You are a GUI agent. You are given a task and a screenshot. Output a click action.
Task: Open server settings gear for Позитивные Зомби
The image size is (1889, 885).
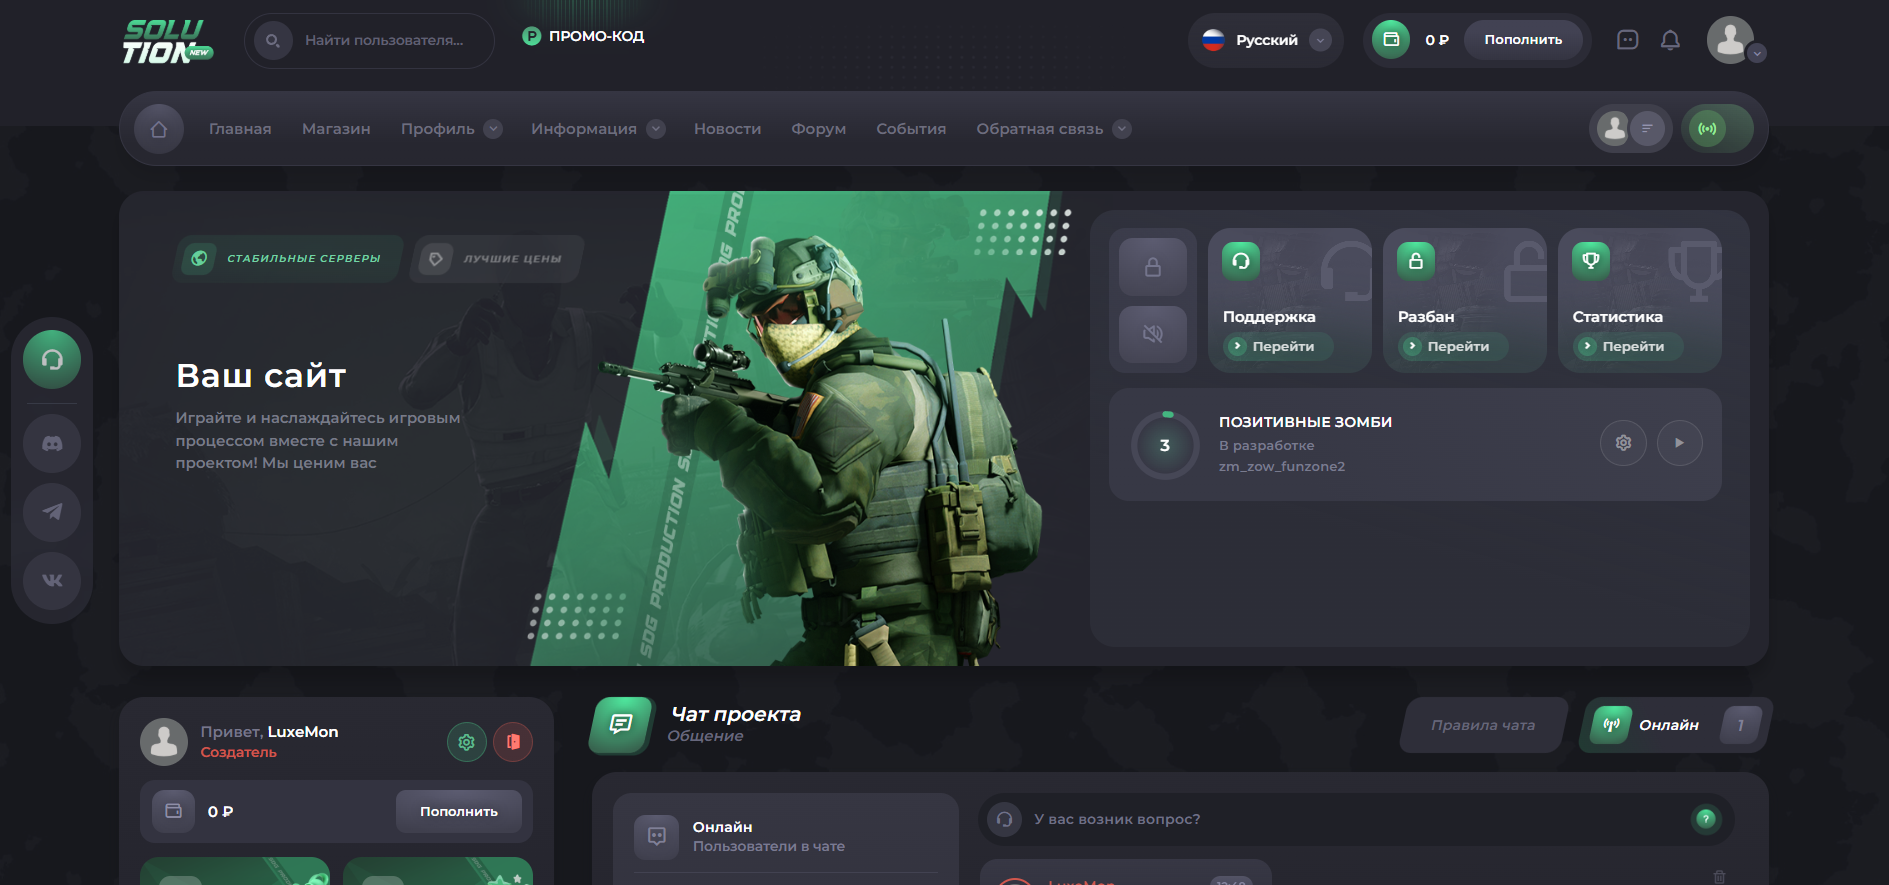coord(1623,443)
